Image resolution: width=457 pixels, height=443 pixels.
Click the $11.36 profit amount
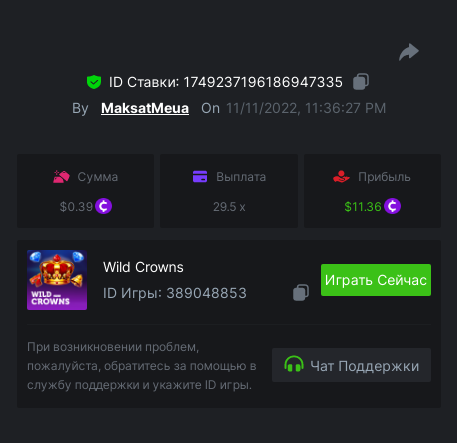(x=363, y=207)
